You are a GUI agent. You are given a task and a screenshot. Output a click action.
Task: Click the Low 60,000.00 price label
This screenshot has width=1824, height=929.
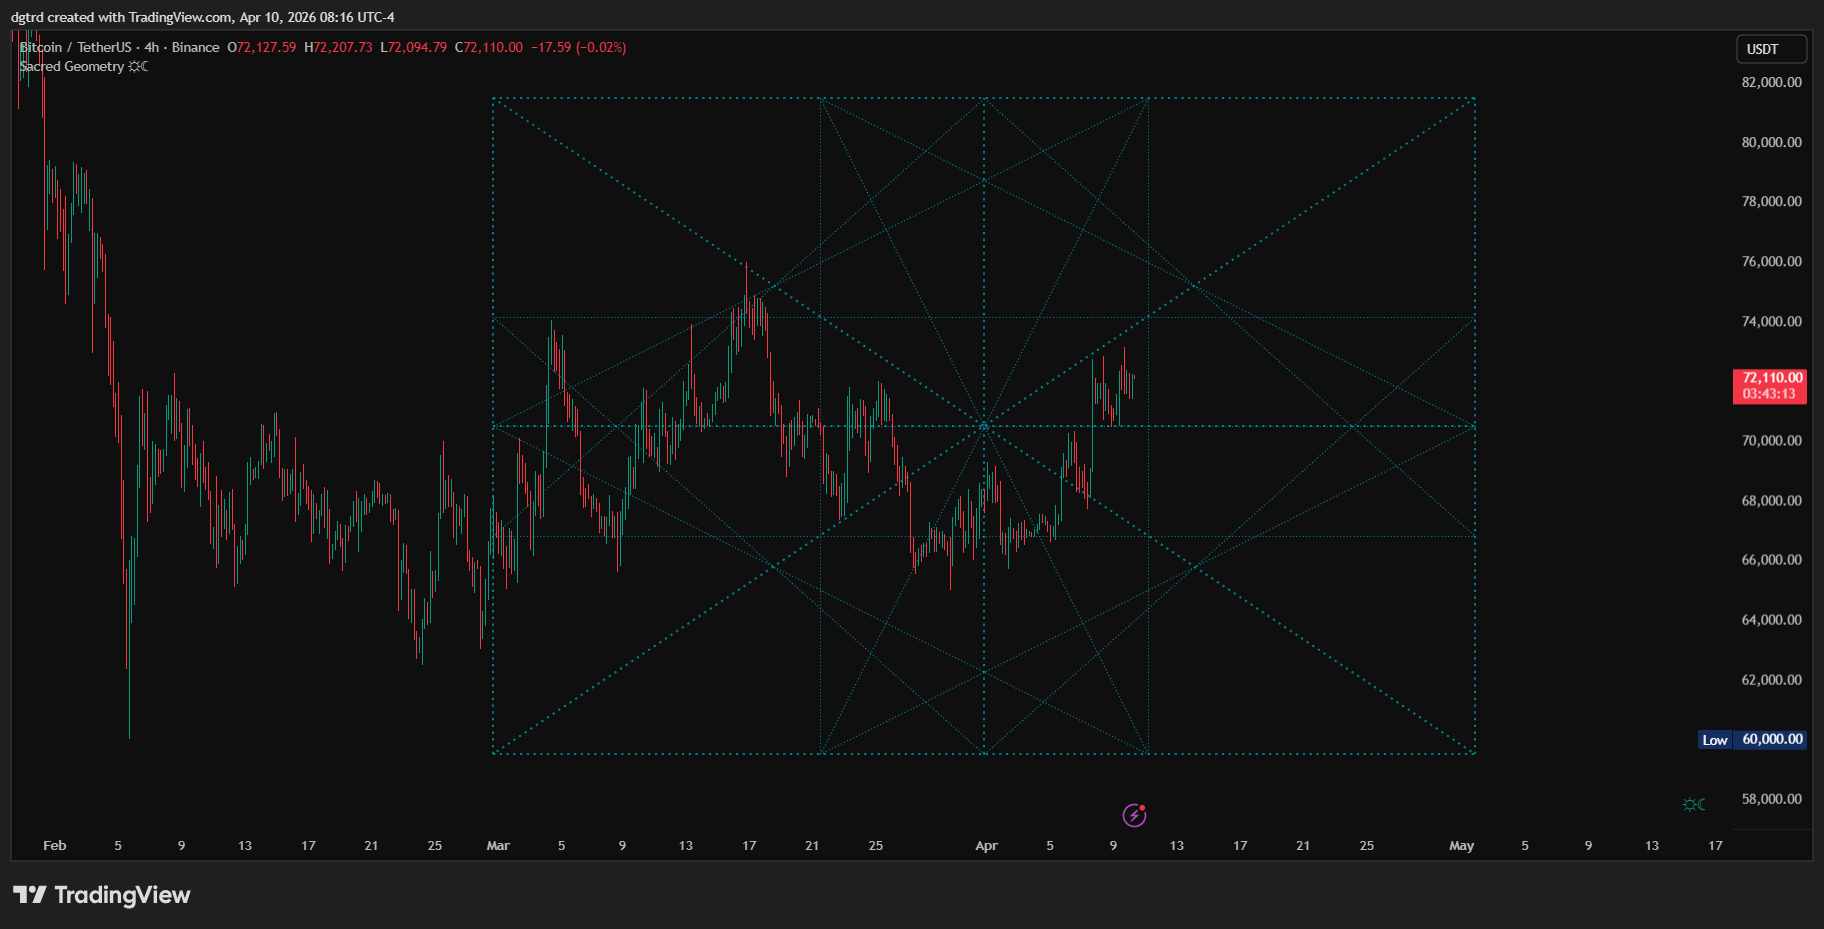1753,740
